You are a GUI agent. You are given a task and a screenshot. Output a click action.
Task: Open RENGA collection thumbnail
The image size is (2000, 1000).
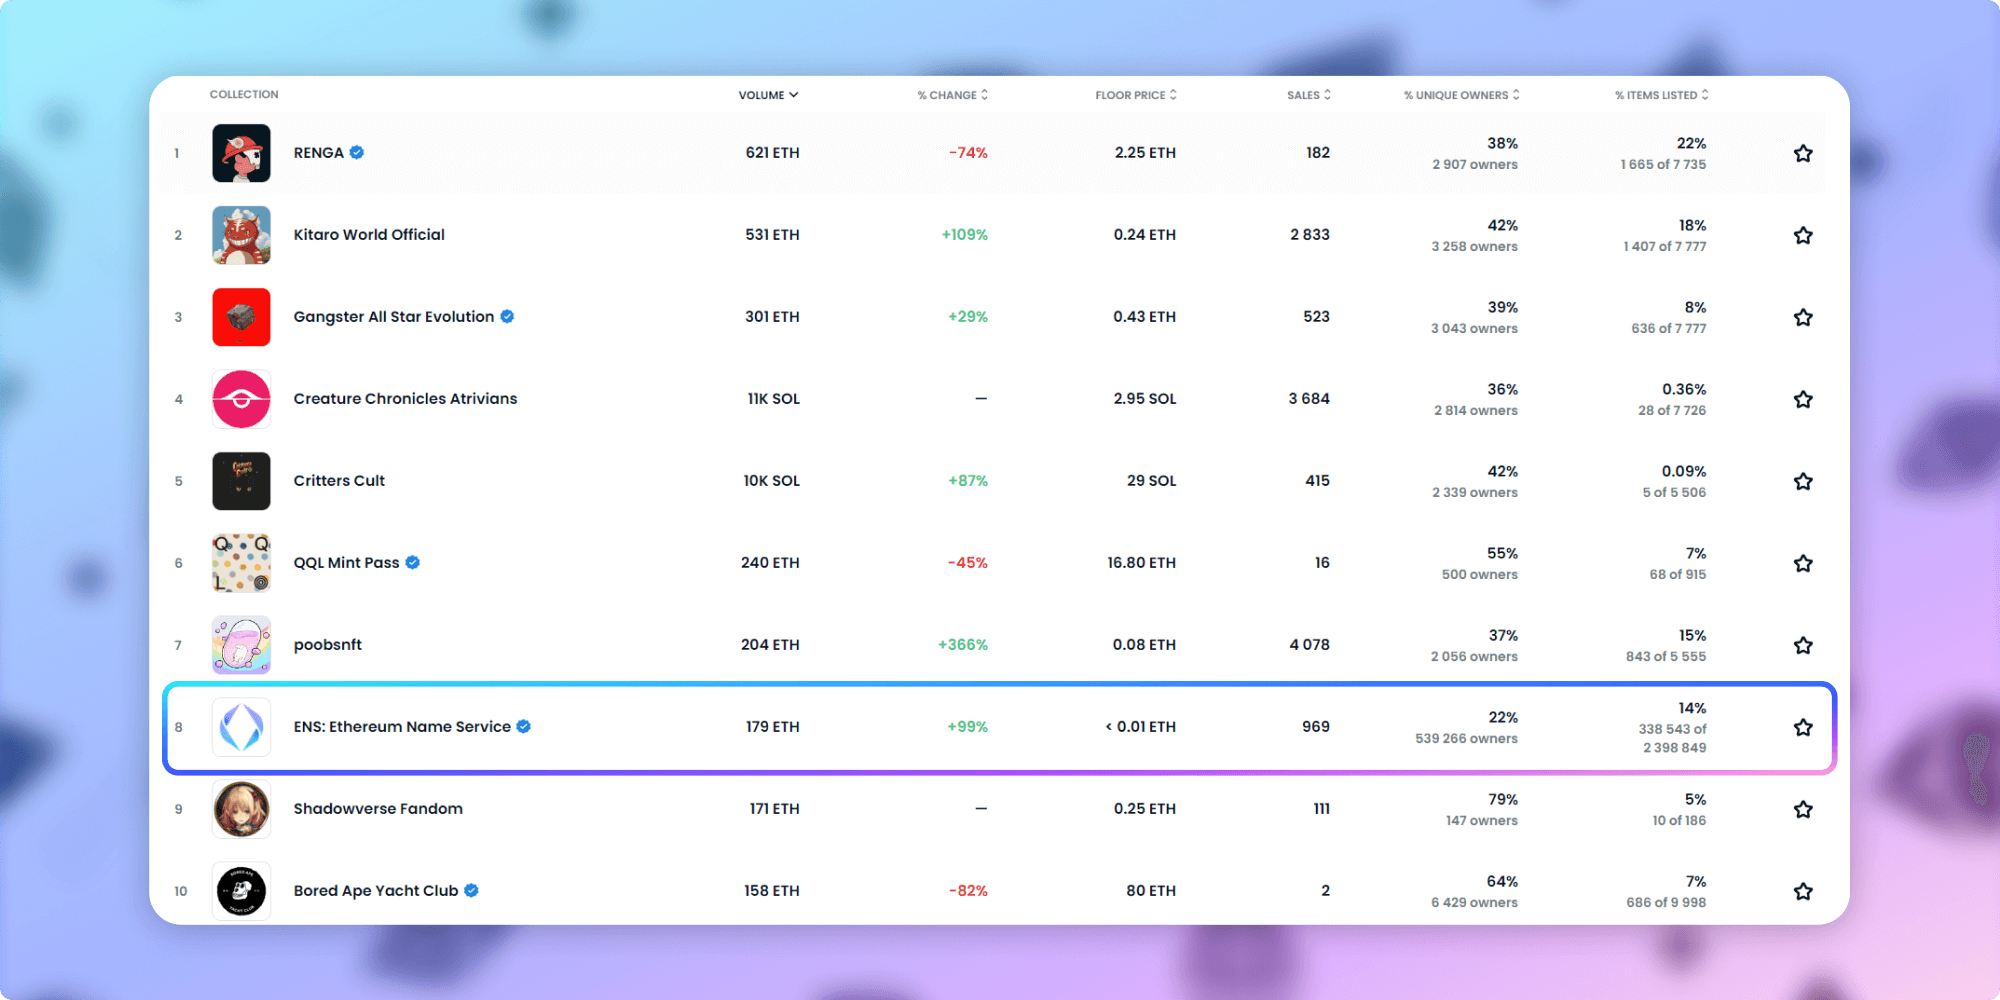[241, 153]
